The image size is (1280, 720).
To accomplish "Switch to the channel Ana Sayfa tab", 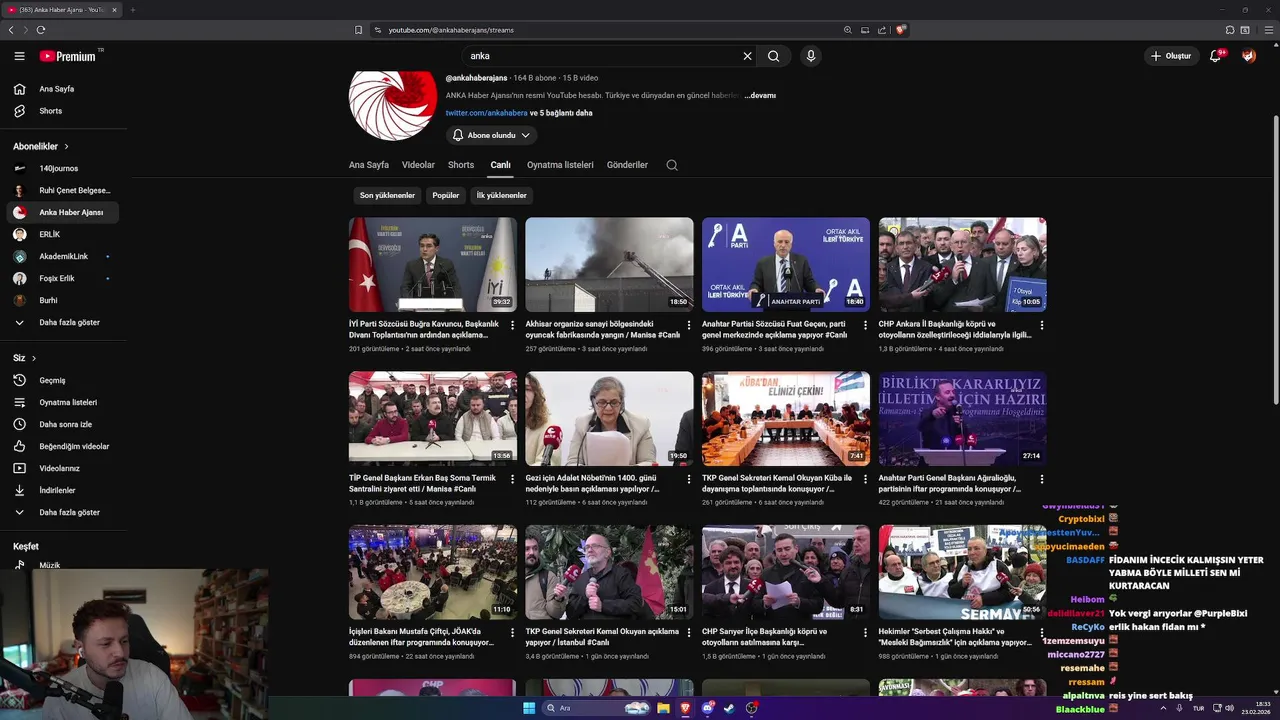I will click(x=369, y=165).
